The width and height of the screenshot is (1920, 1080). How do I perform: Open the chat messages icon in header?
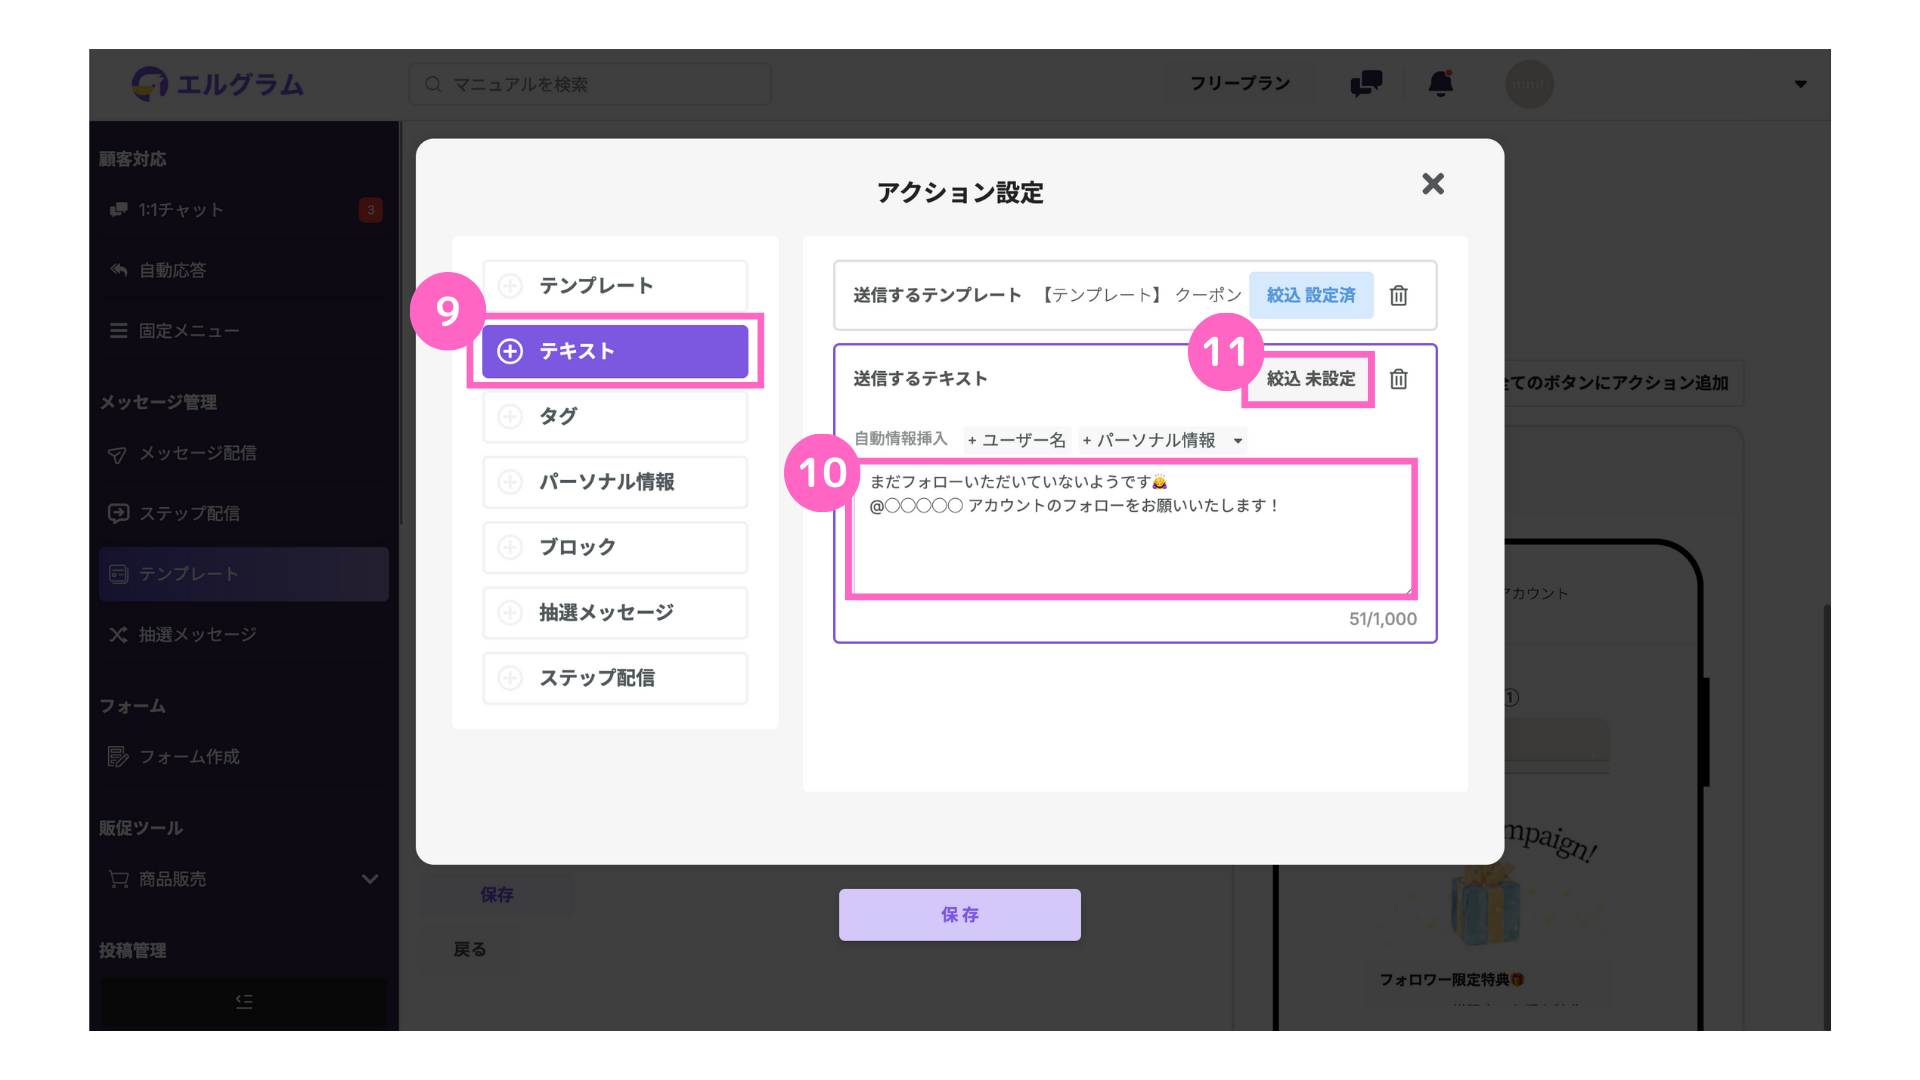pyautogui.click(x=1366, y=84)
